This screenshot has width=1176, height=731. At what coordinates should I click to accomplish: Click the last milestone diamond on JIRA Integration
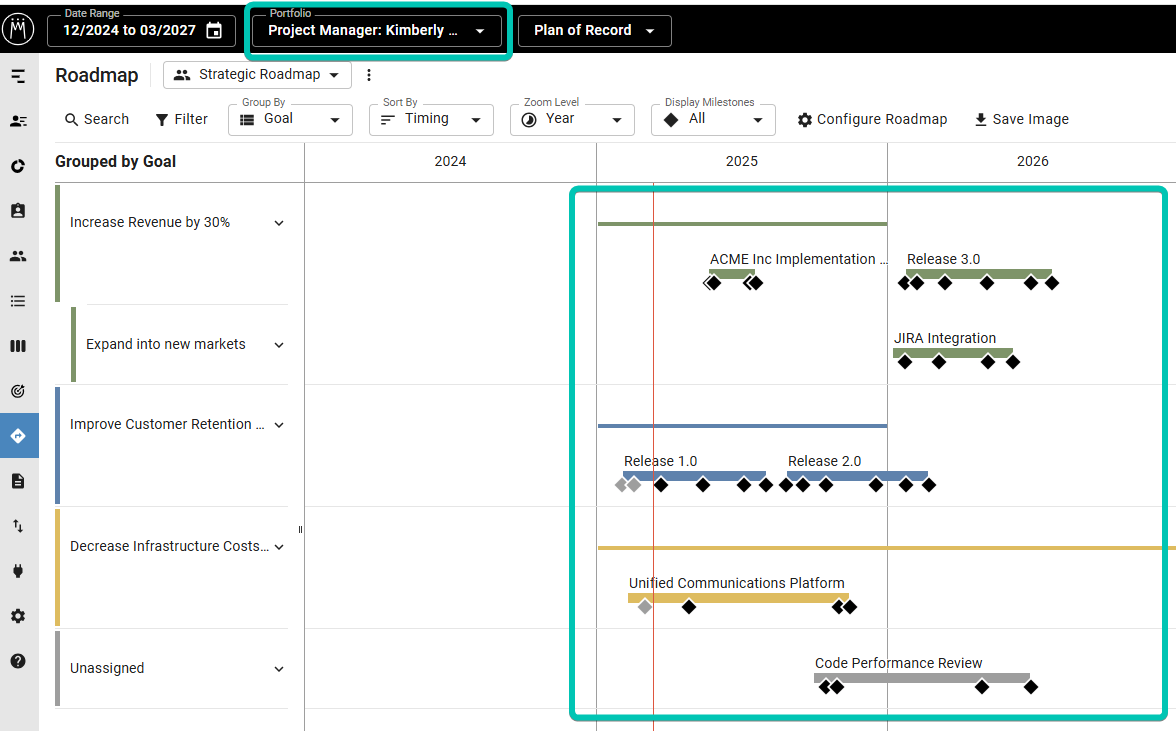[x=1012, y=362]
